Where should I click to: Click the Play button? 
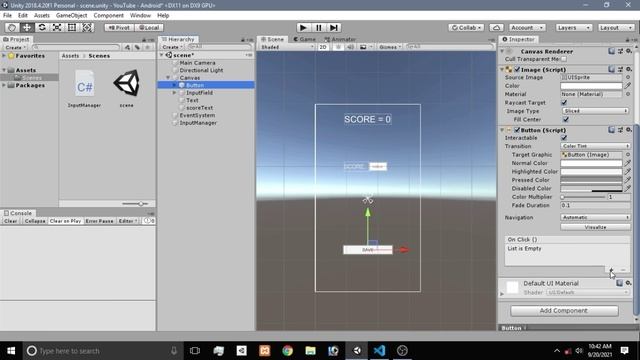pyautogui.click(x=303, y=27)
